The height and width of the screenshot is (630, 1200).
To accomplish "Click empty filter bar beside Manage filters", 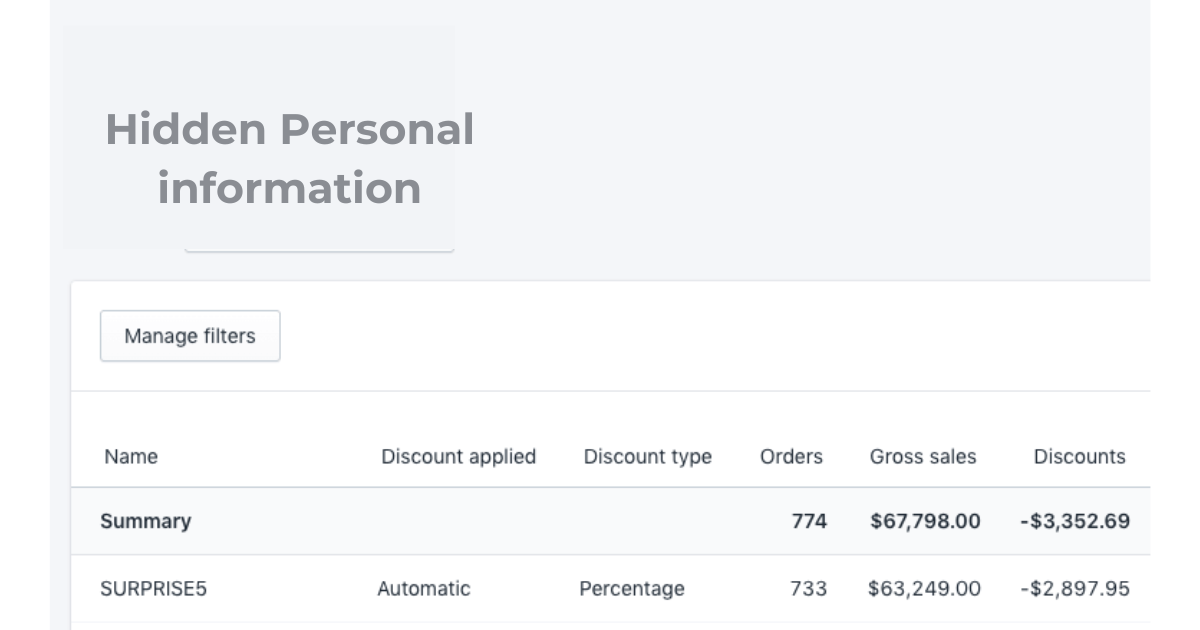I will click(x=700, y=336).
